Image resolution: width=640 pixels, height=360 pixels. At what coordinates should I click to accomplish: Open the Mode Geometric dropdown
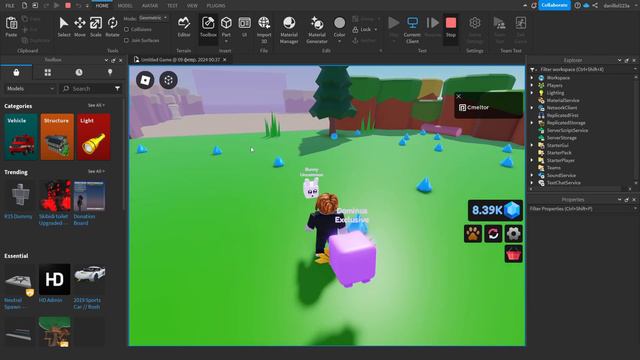153,18
